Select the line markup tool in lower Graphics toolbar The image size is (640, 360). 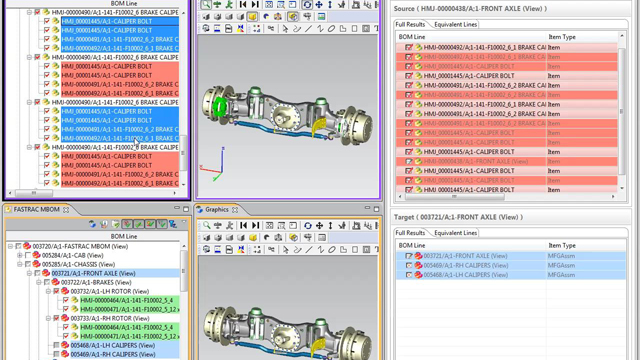point(309,249)
